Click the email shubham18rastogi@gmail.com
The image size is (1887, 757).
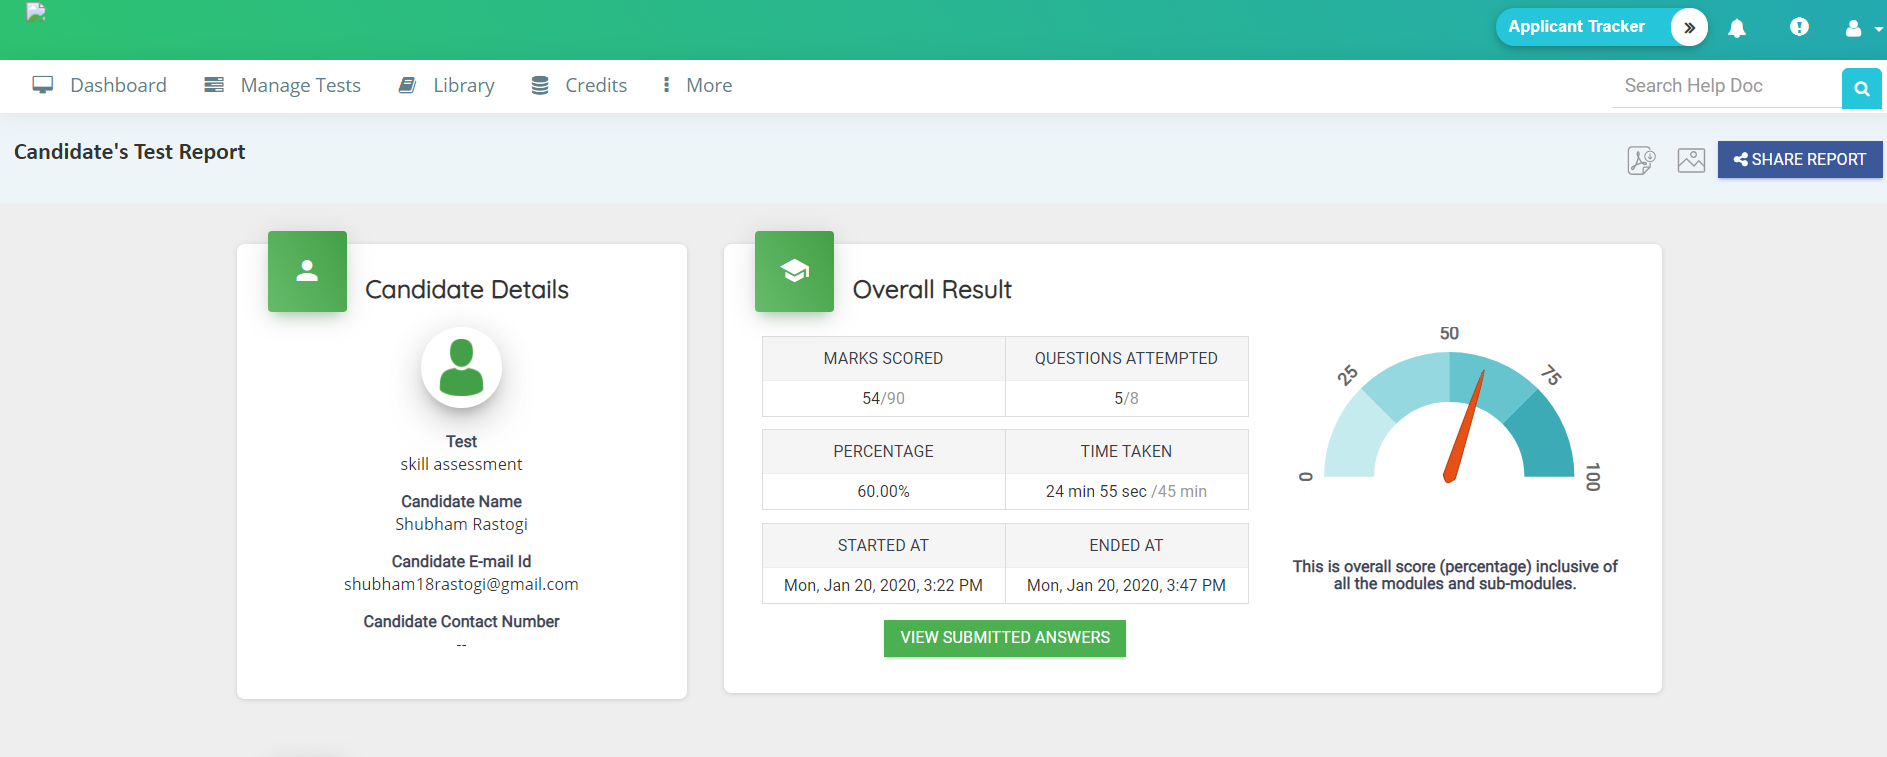[x=461, y=584]
